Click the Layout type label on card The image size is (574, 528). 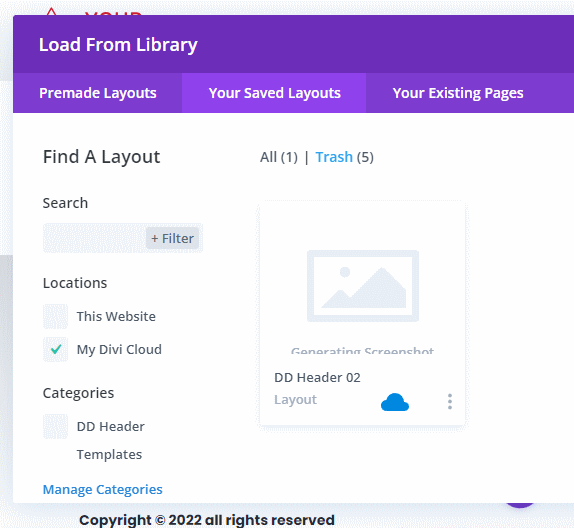(295, 399)
